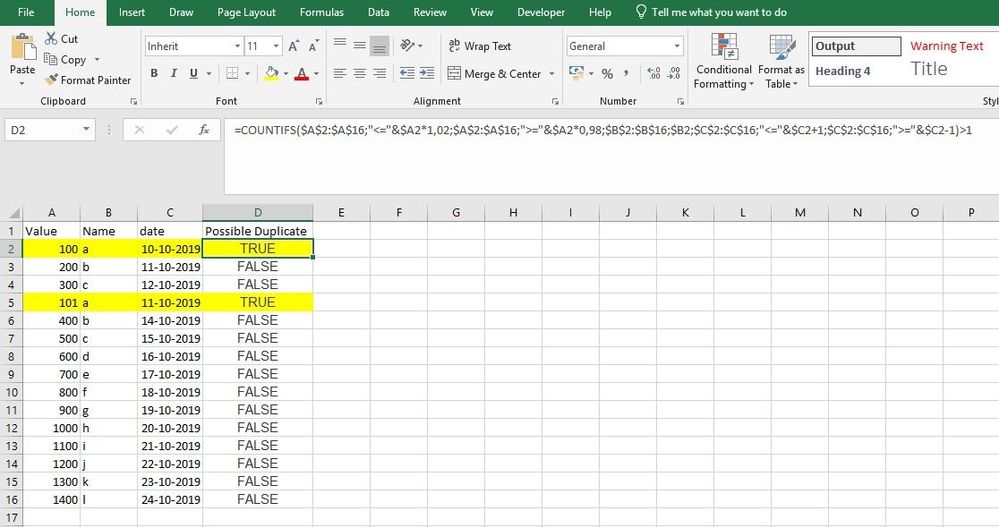Click Increase Decimal icon
Image resolution: width=999 pixels, height=527 pixels.
pos(654,73)
